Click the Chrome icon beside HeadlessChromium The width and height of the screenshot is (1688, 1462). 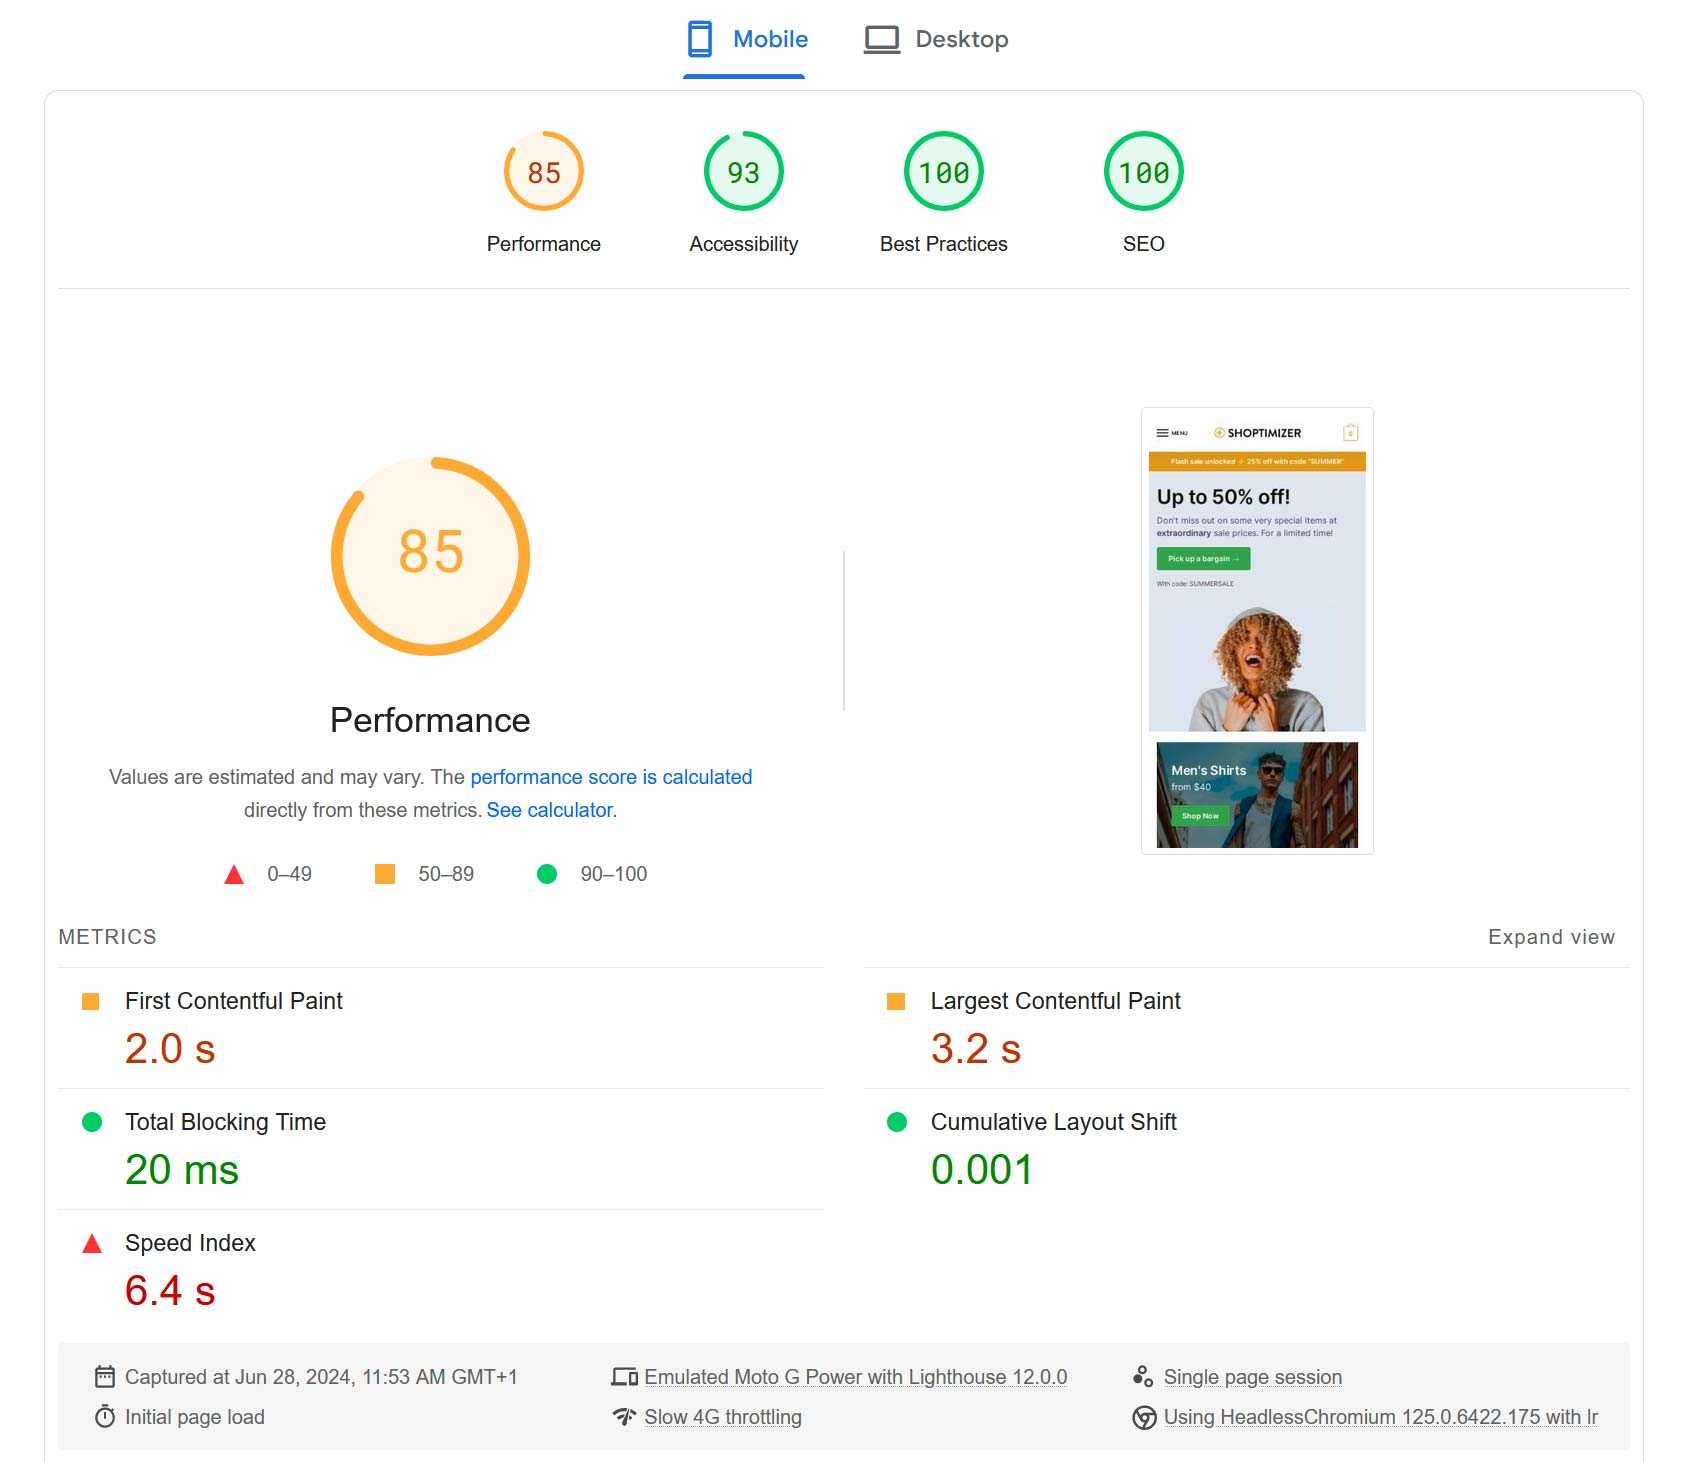coord(1144,1418)
